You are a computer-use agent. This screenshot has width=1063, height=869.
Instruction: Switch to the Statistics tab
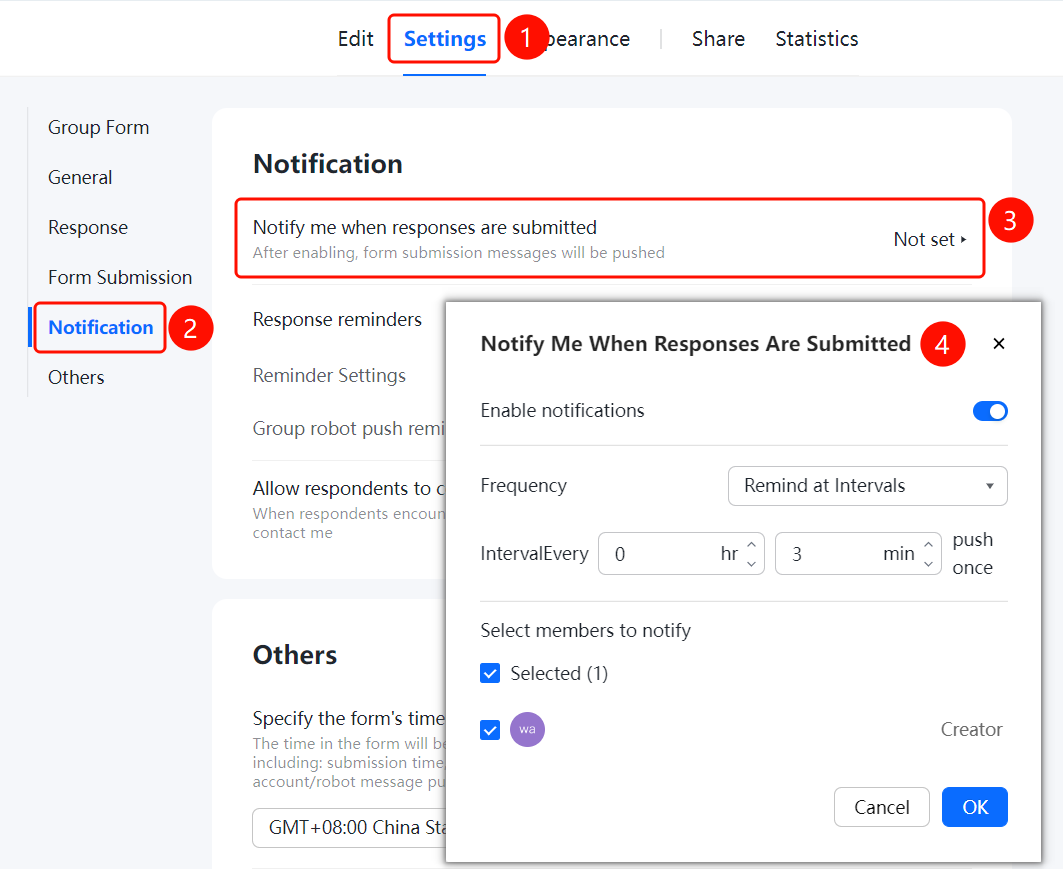(x=816, y=39)
